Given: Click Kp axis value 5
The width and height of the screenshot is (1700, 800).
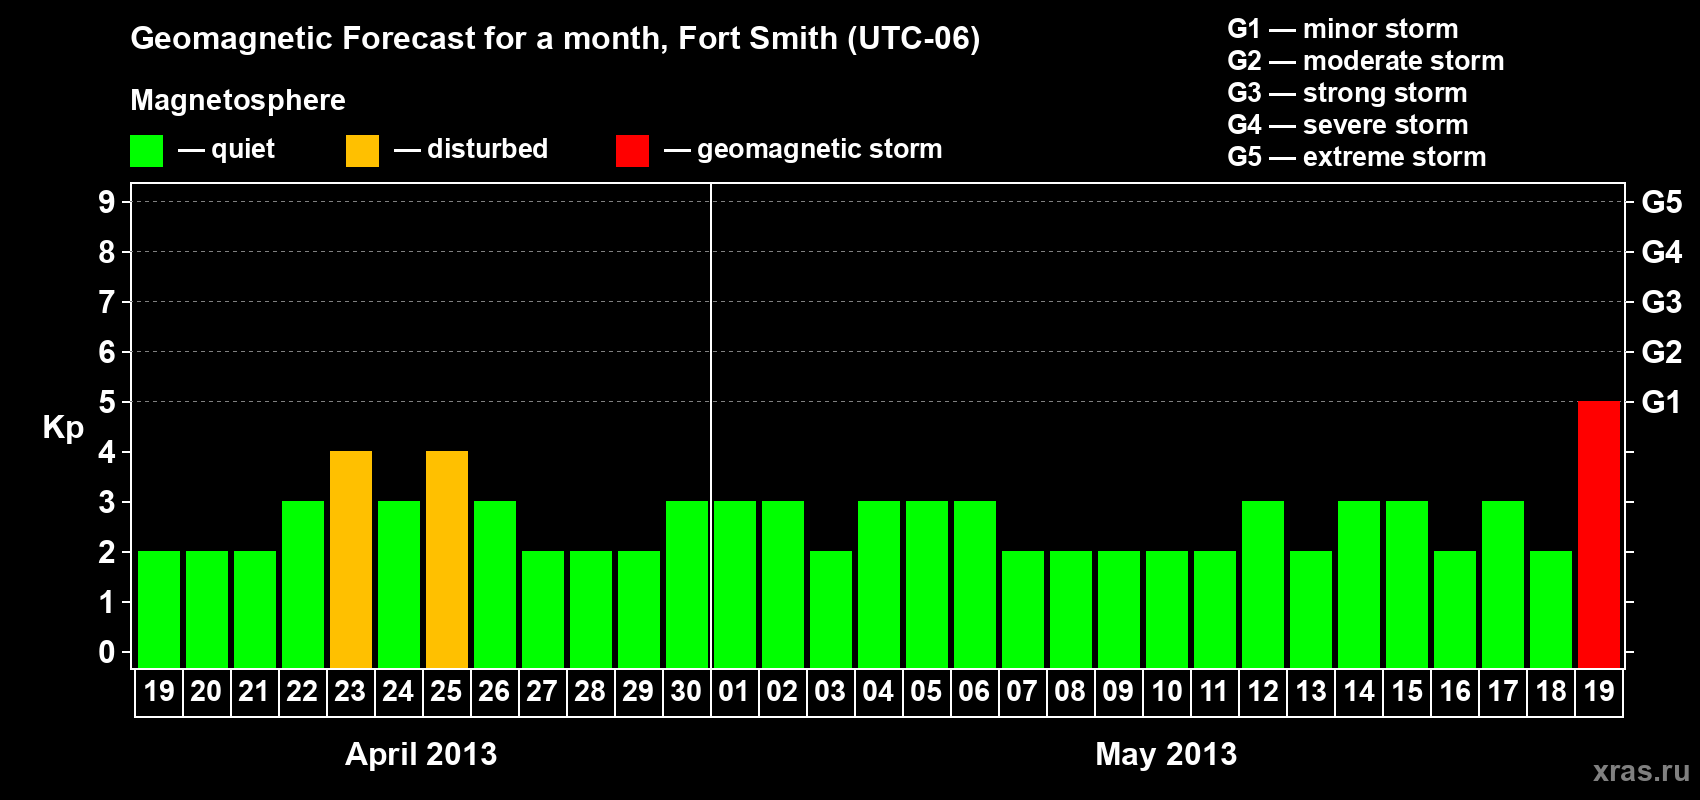Looking at the screenshot, I should 107,402.
